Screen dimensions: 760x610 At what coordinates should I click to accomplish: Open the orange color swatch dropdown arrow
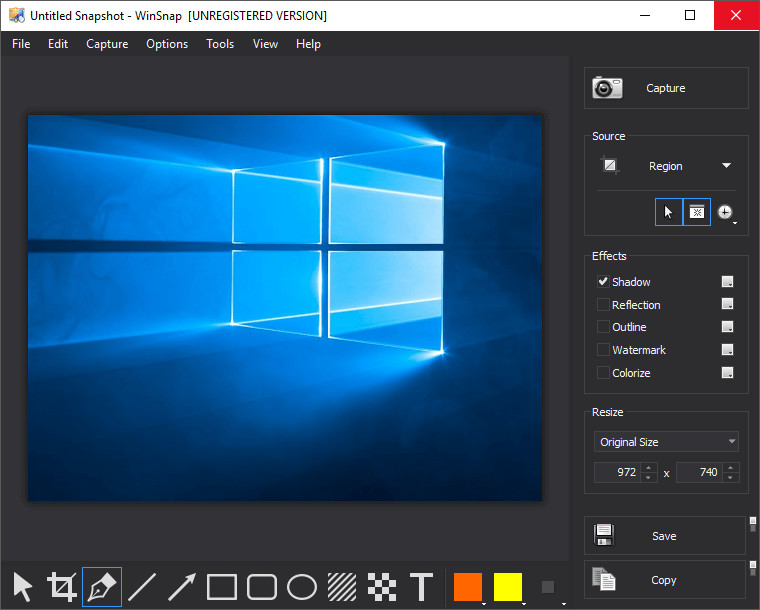click(x=484, y=604)
